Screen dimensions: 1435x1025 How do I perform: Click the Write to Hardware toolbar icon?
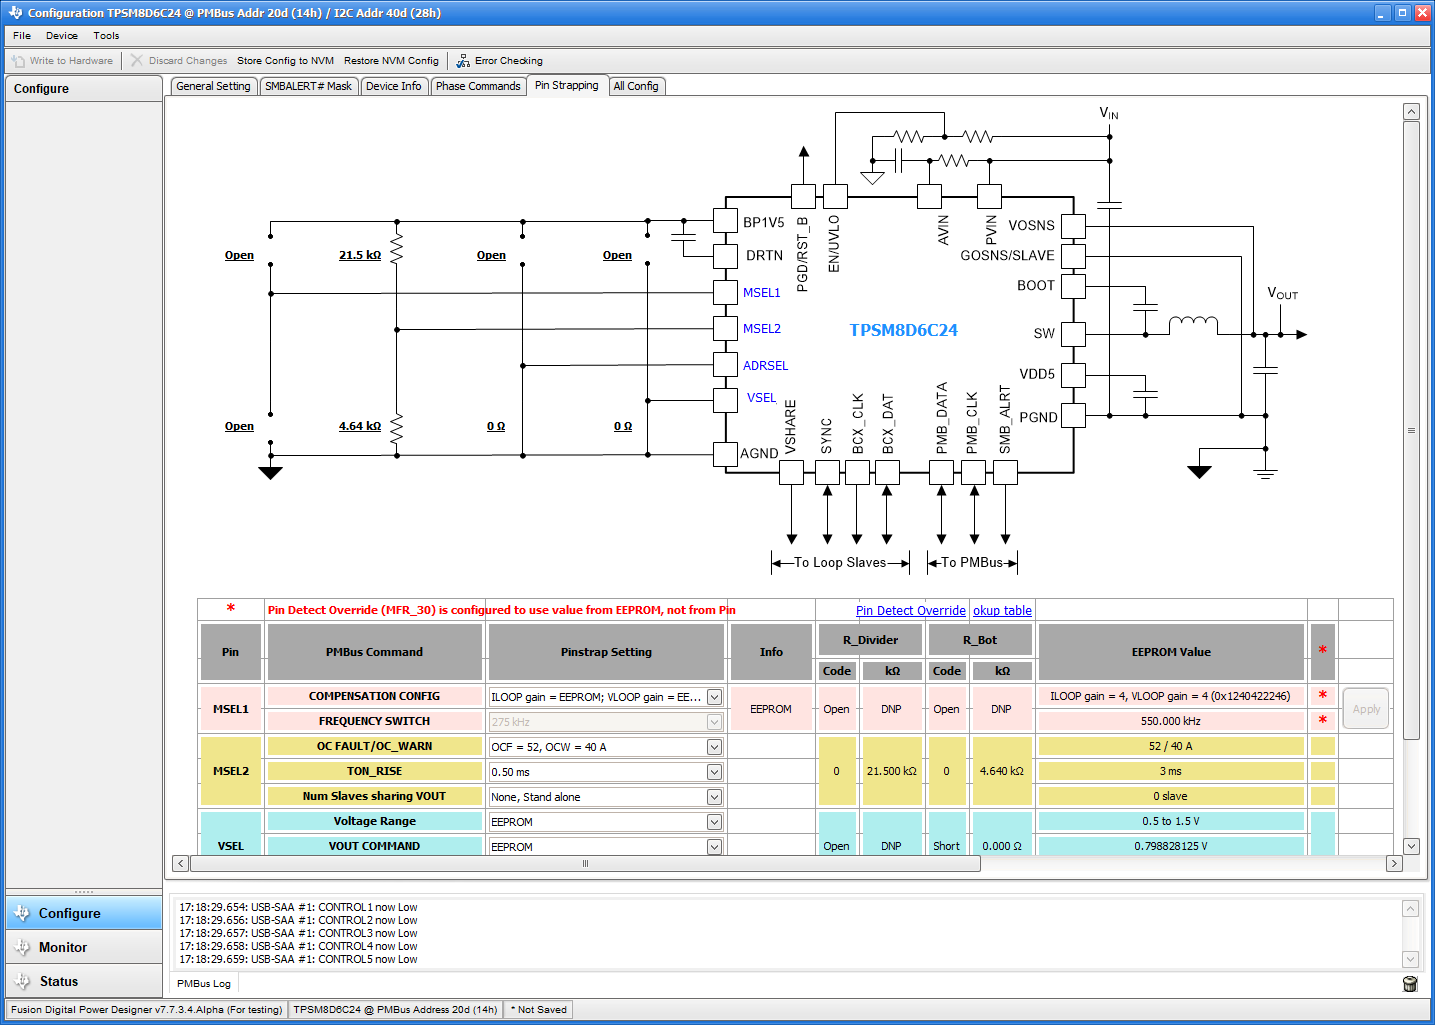[x=16, y=60]
